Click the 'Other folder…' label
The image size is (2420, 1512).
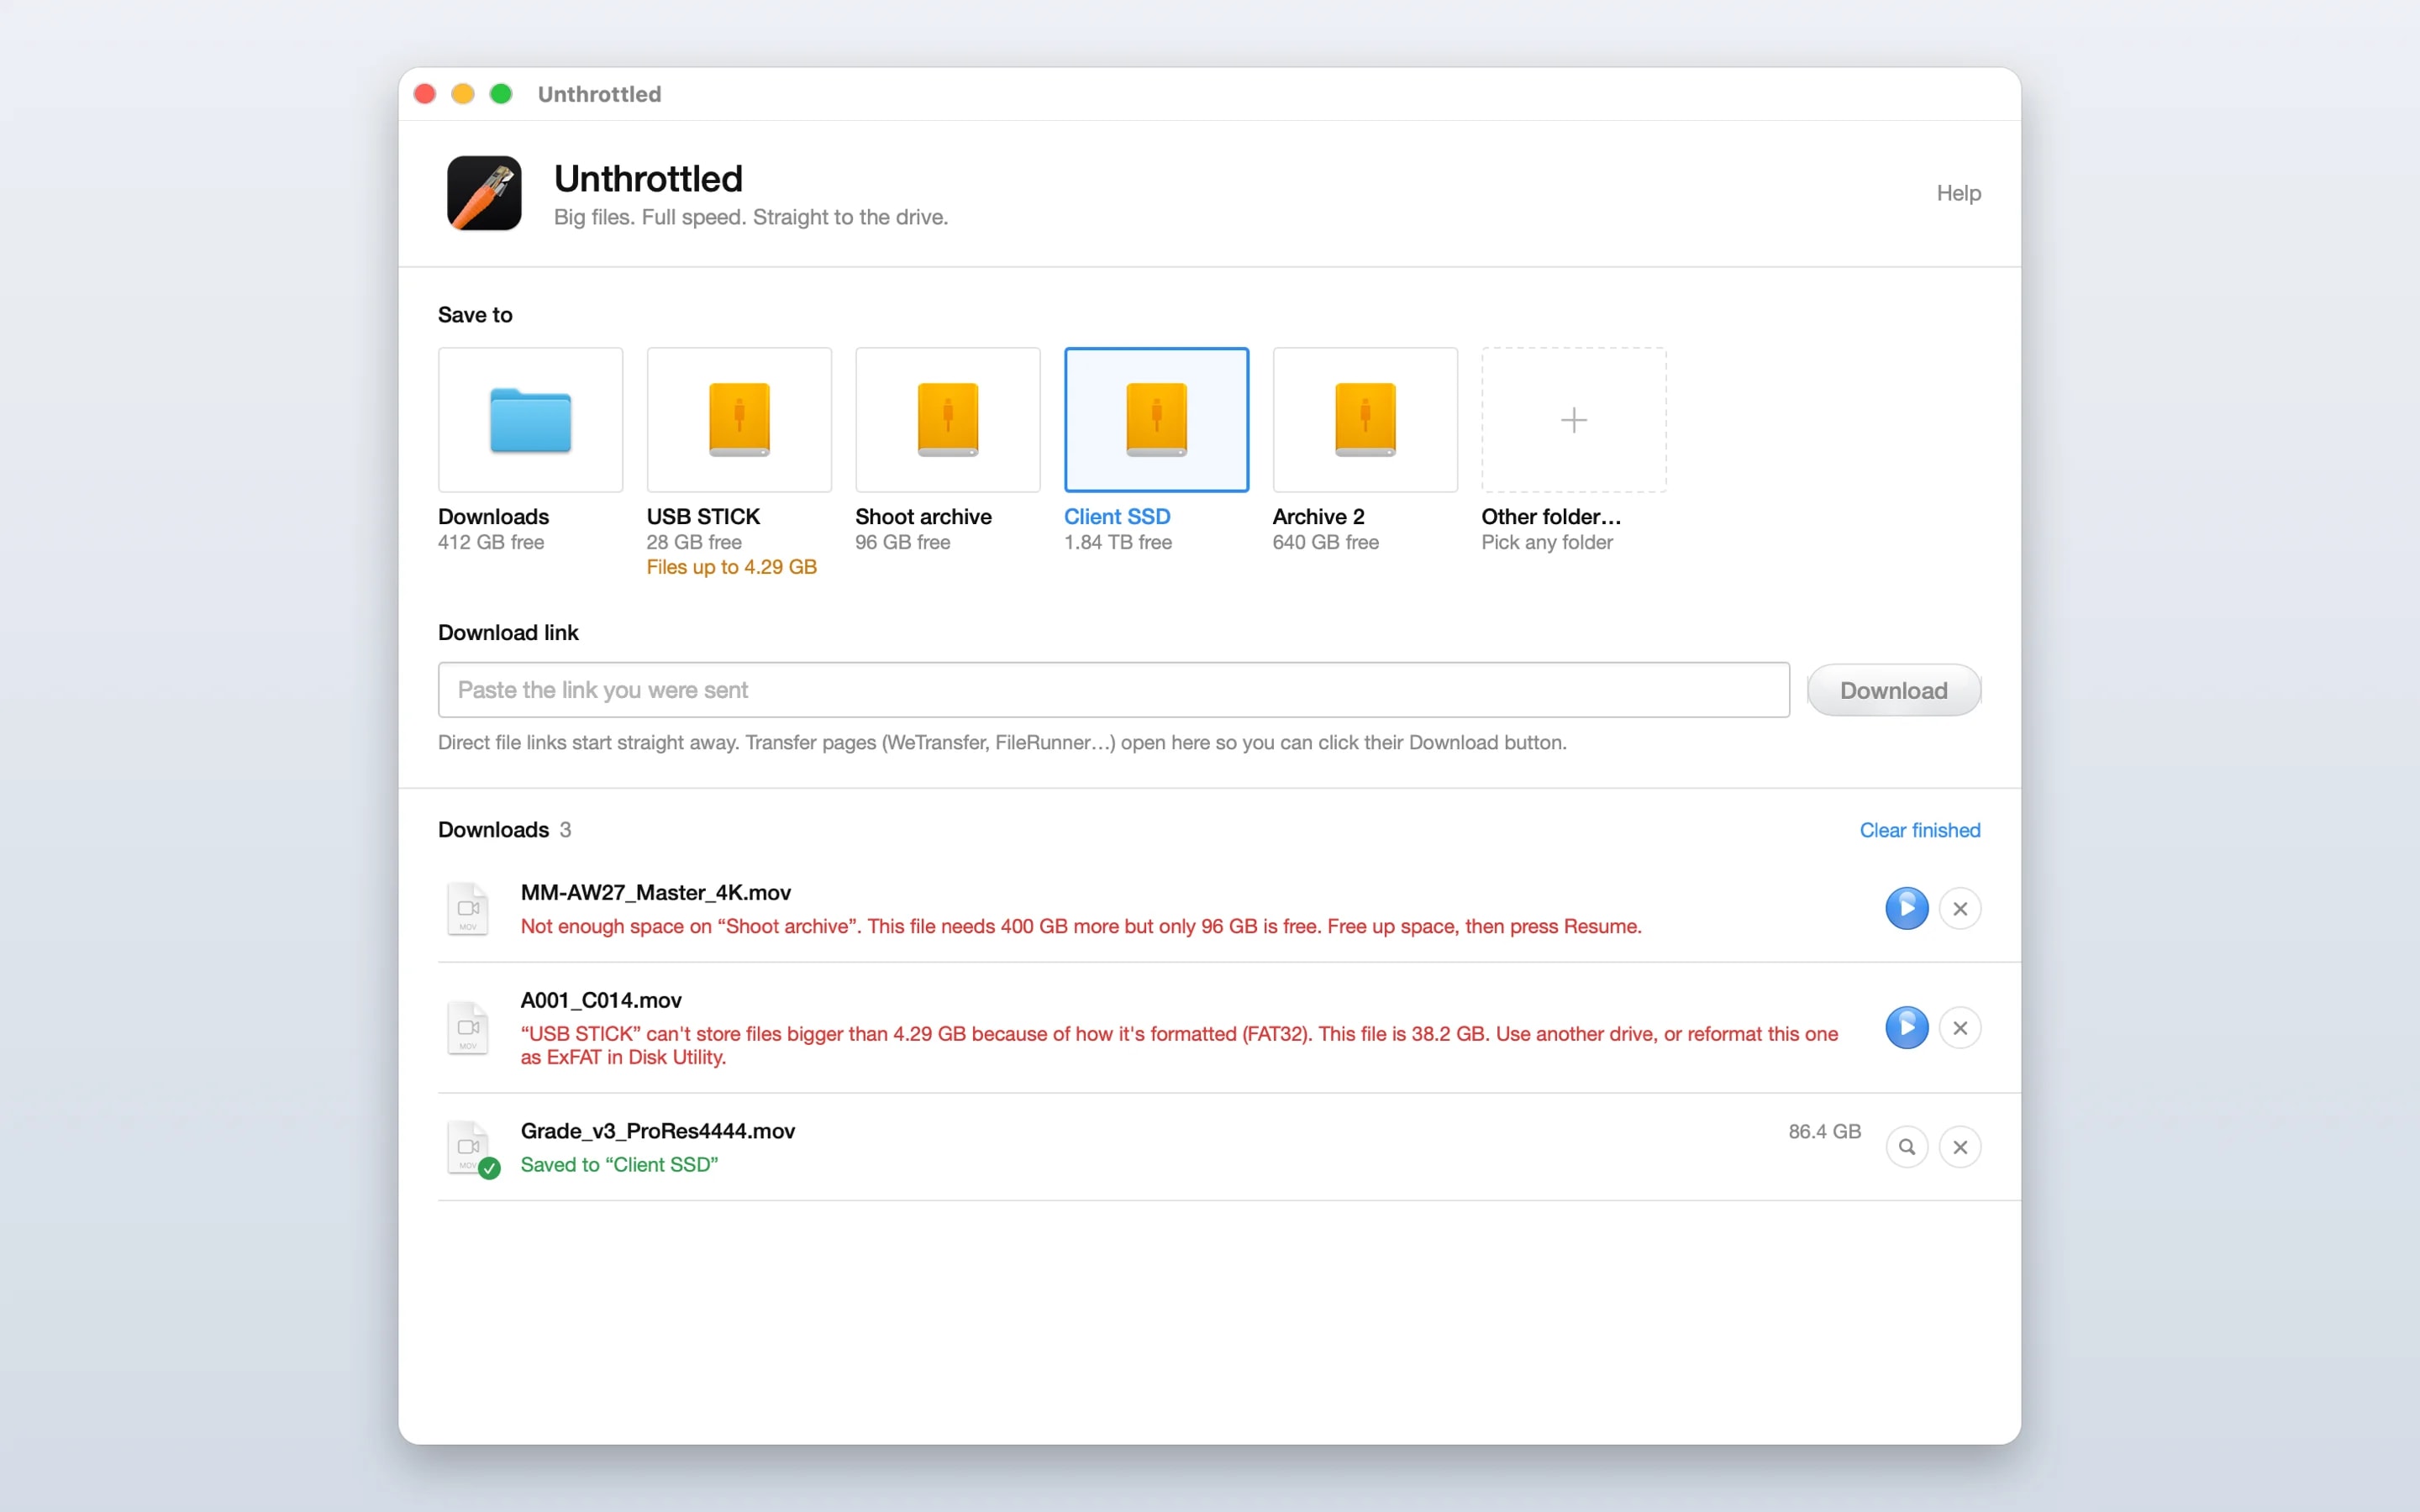pos(1551,517)
